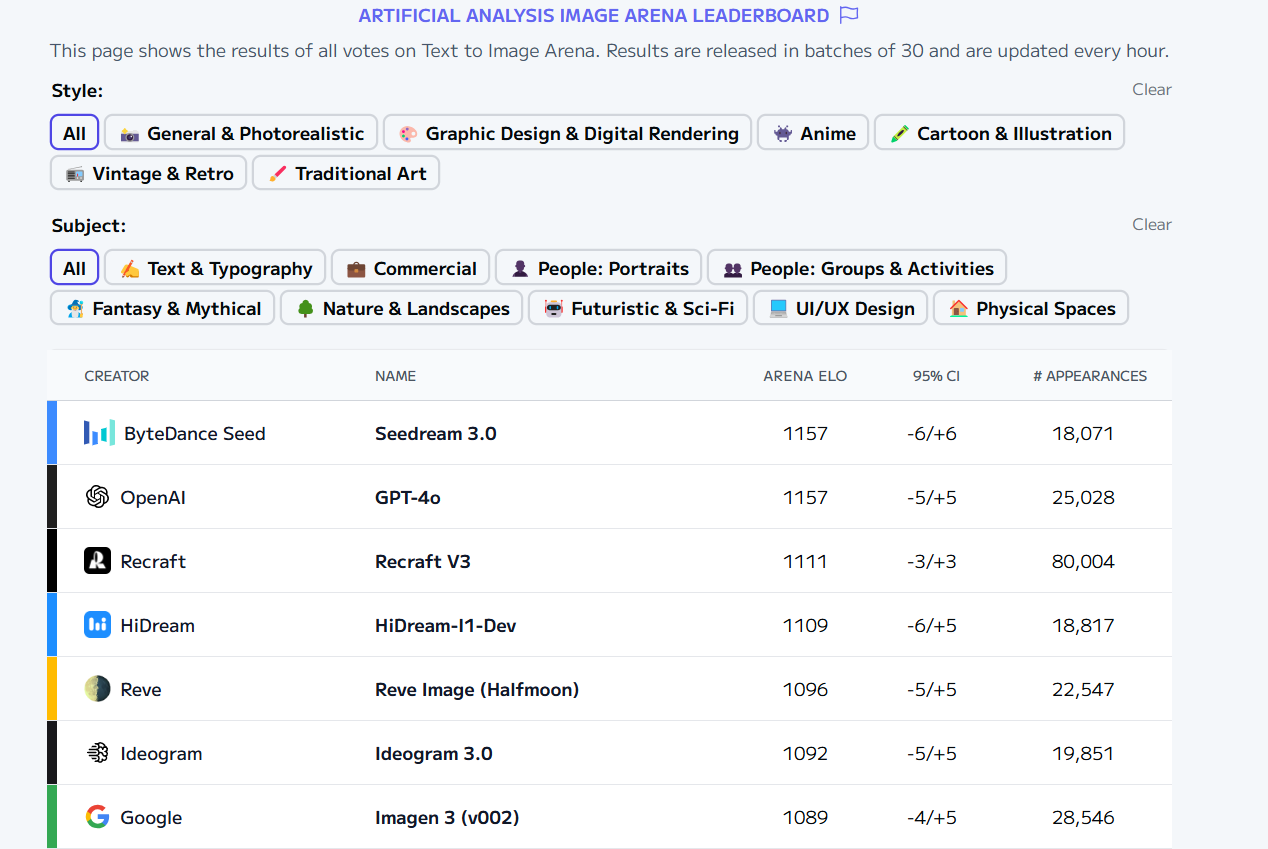The width and height of the screenshot is (1268, 849).
Task: Click the Ideogram creator name
Action: [161, 753]
